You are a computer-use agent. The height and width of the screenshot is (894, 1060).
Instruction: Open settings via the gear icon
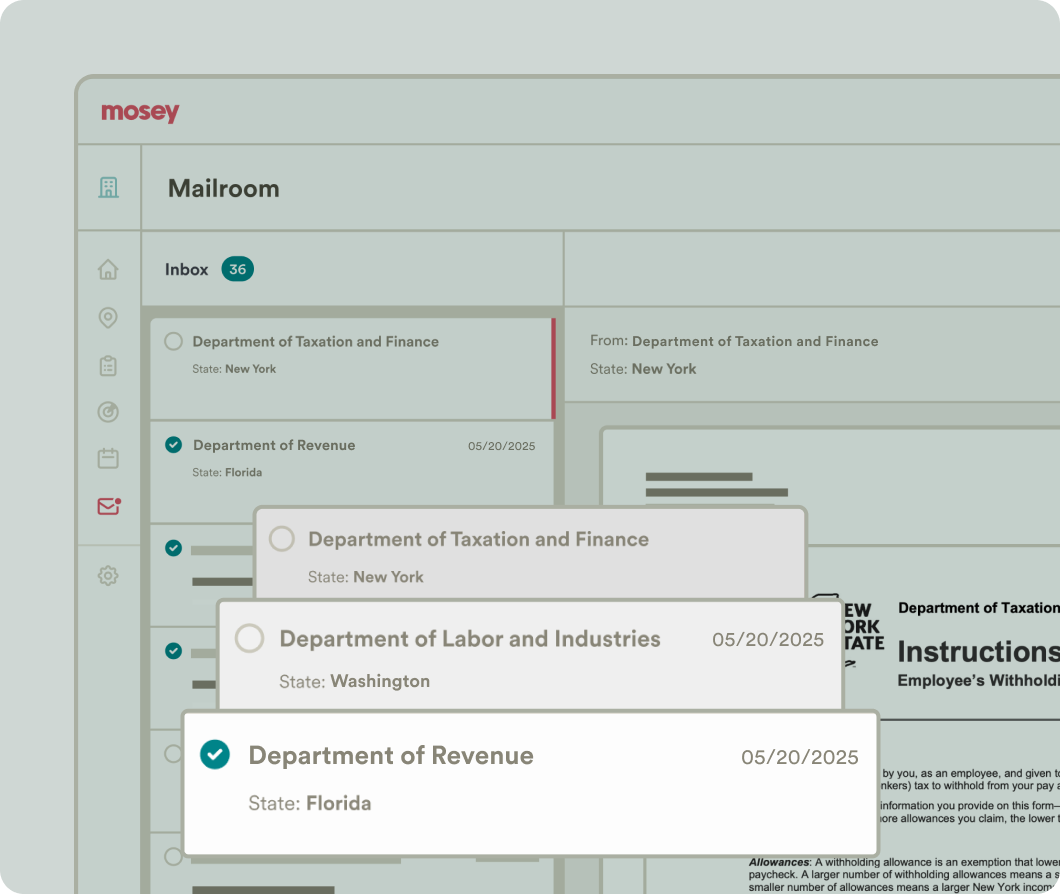click(108, 575)
